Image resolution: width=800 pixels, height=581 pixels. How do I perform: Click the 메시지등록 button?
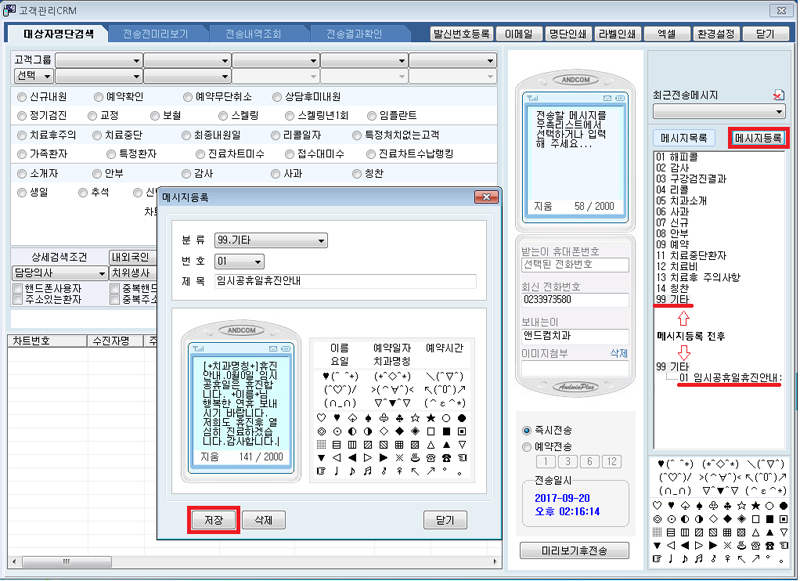(758, 138)
